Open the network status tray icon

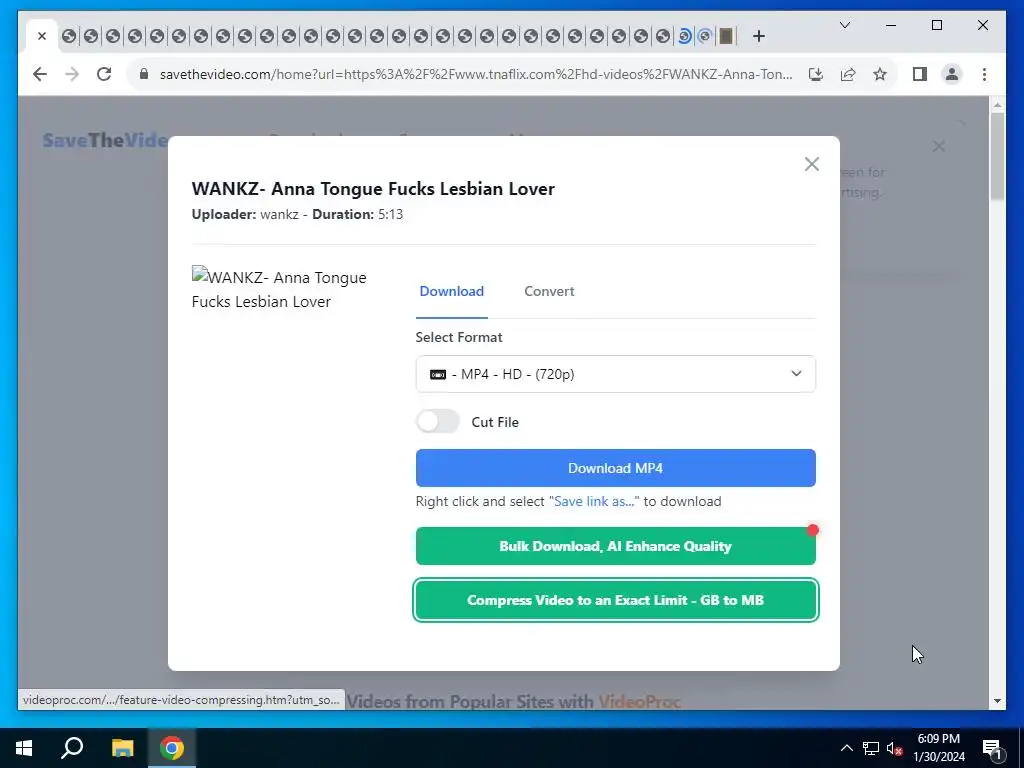pos(871,748)
